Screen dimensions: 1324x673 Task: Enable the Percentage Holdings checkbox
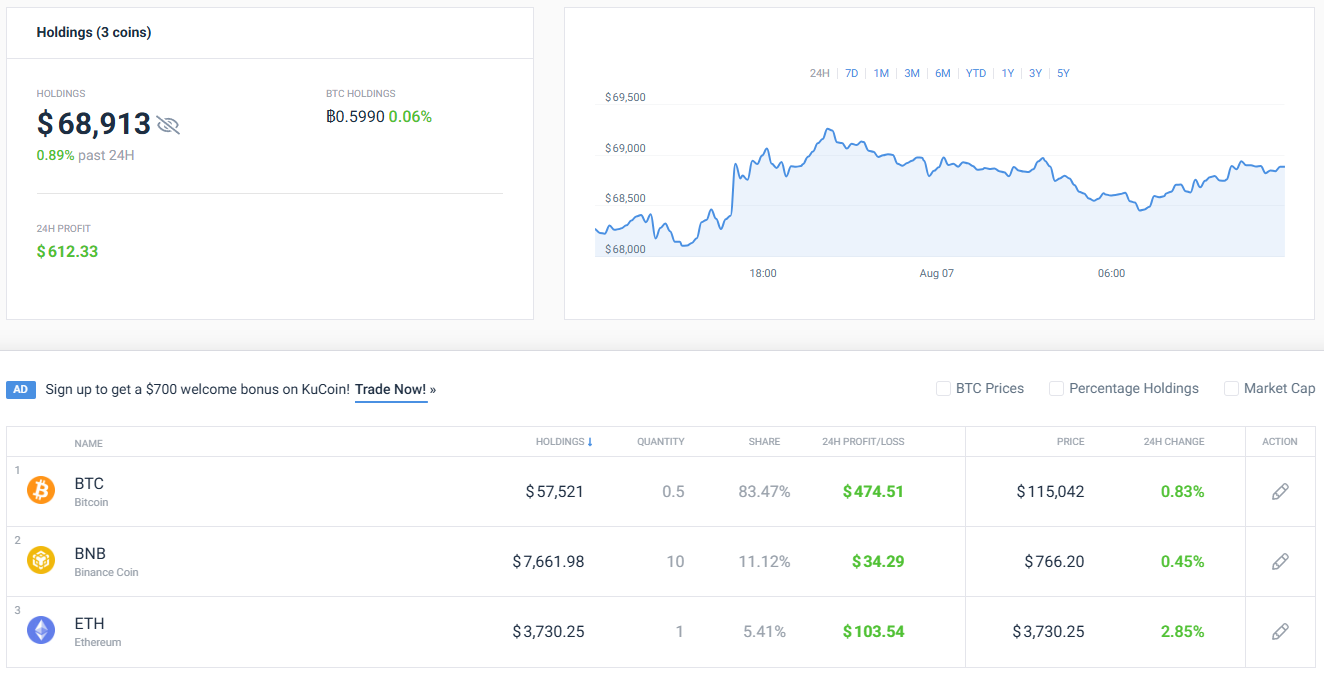[1056, 388]
